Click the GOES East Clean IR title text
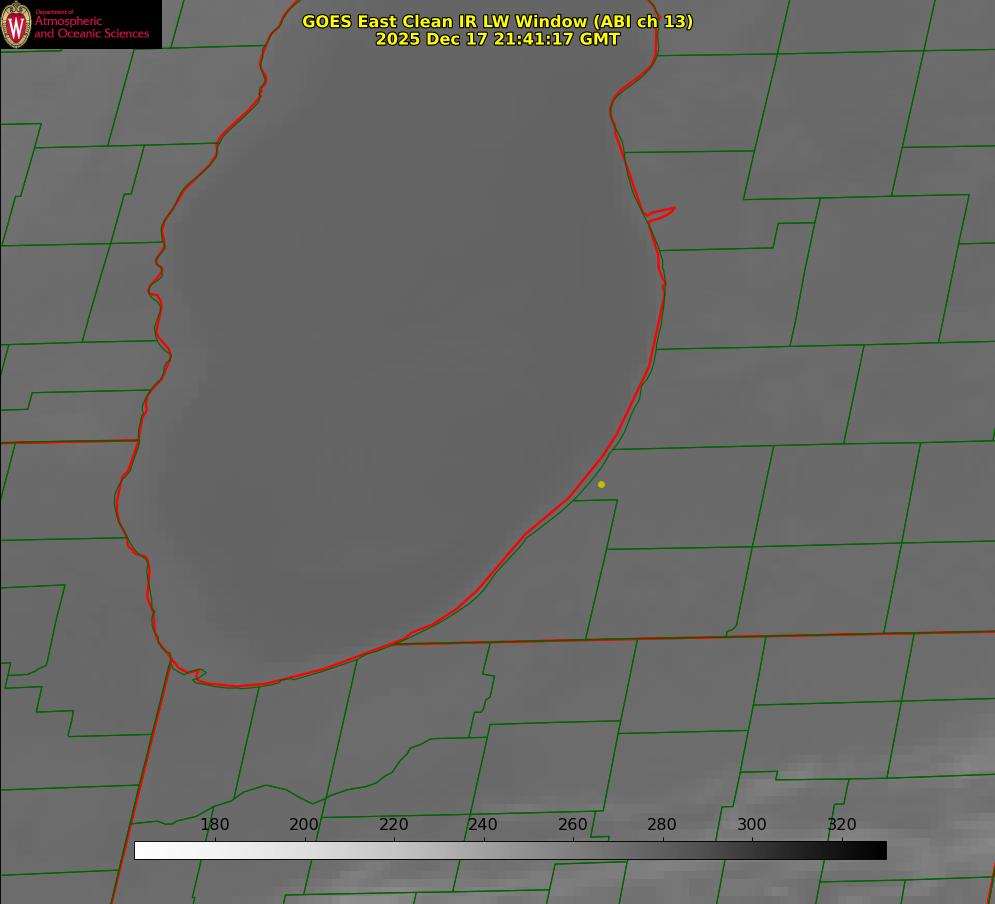This screenshot has width=995, height=904. pyautogui.click(x=498, y=21)
